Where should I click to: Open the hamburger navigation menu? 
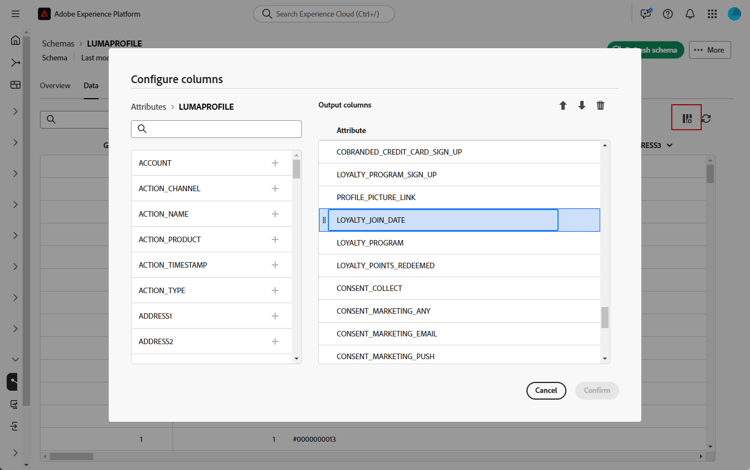[x=15, y=14]
